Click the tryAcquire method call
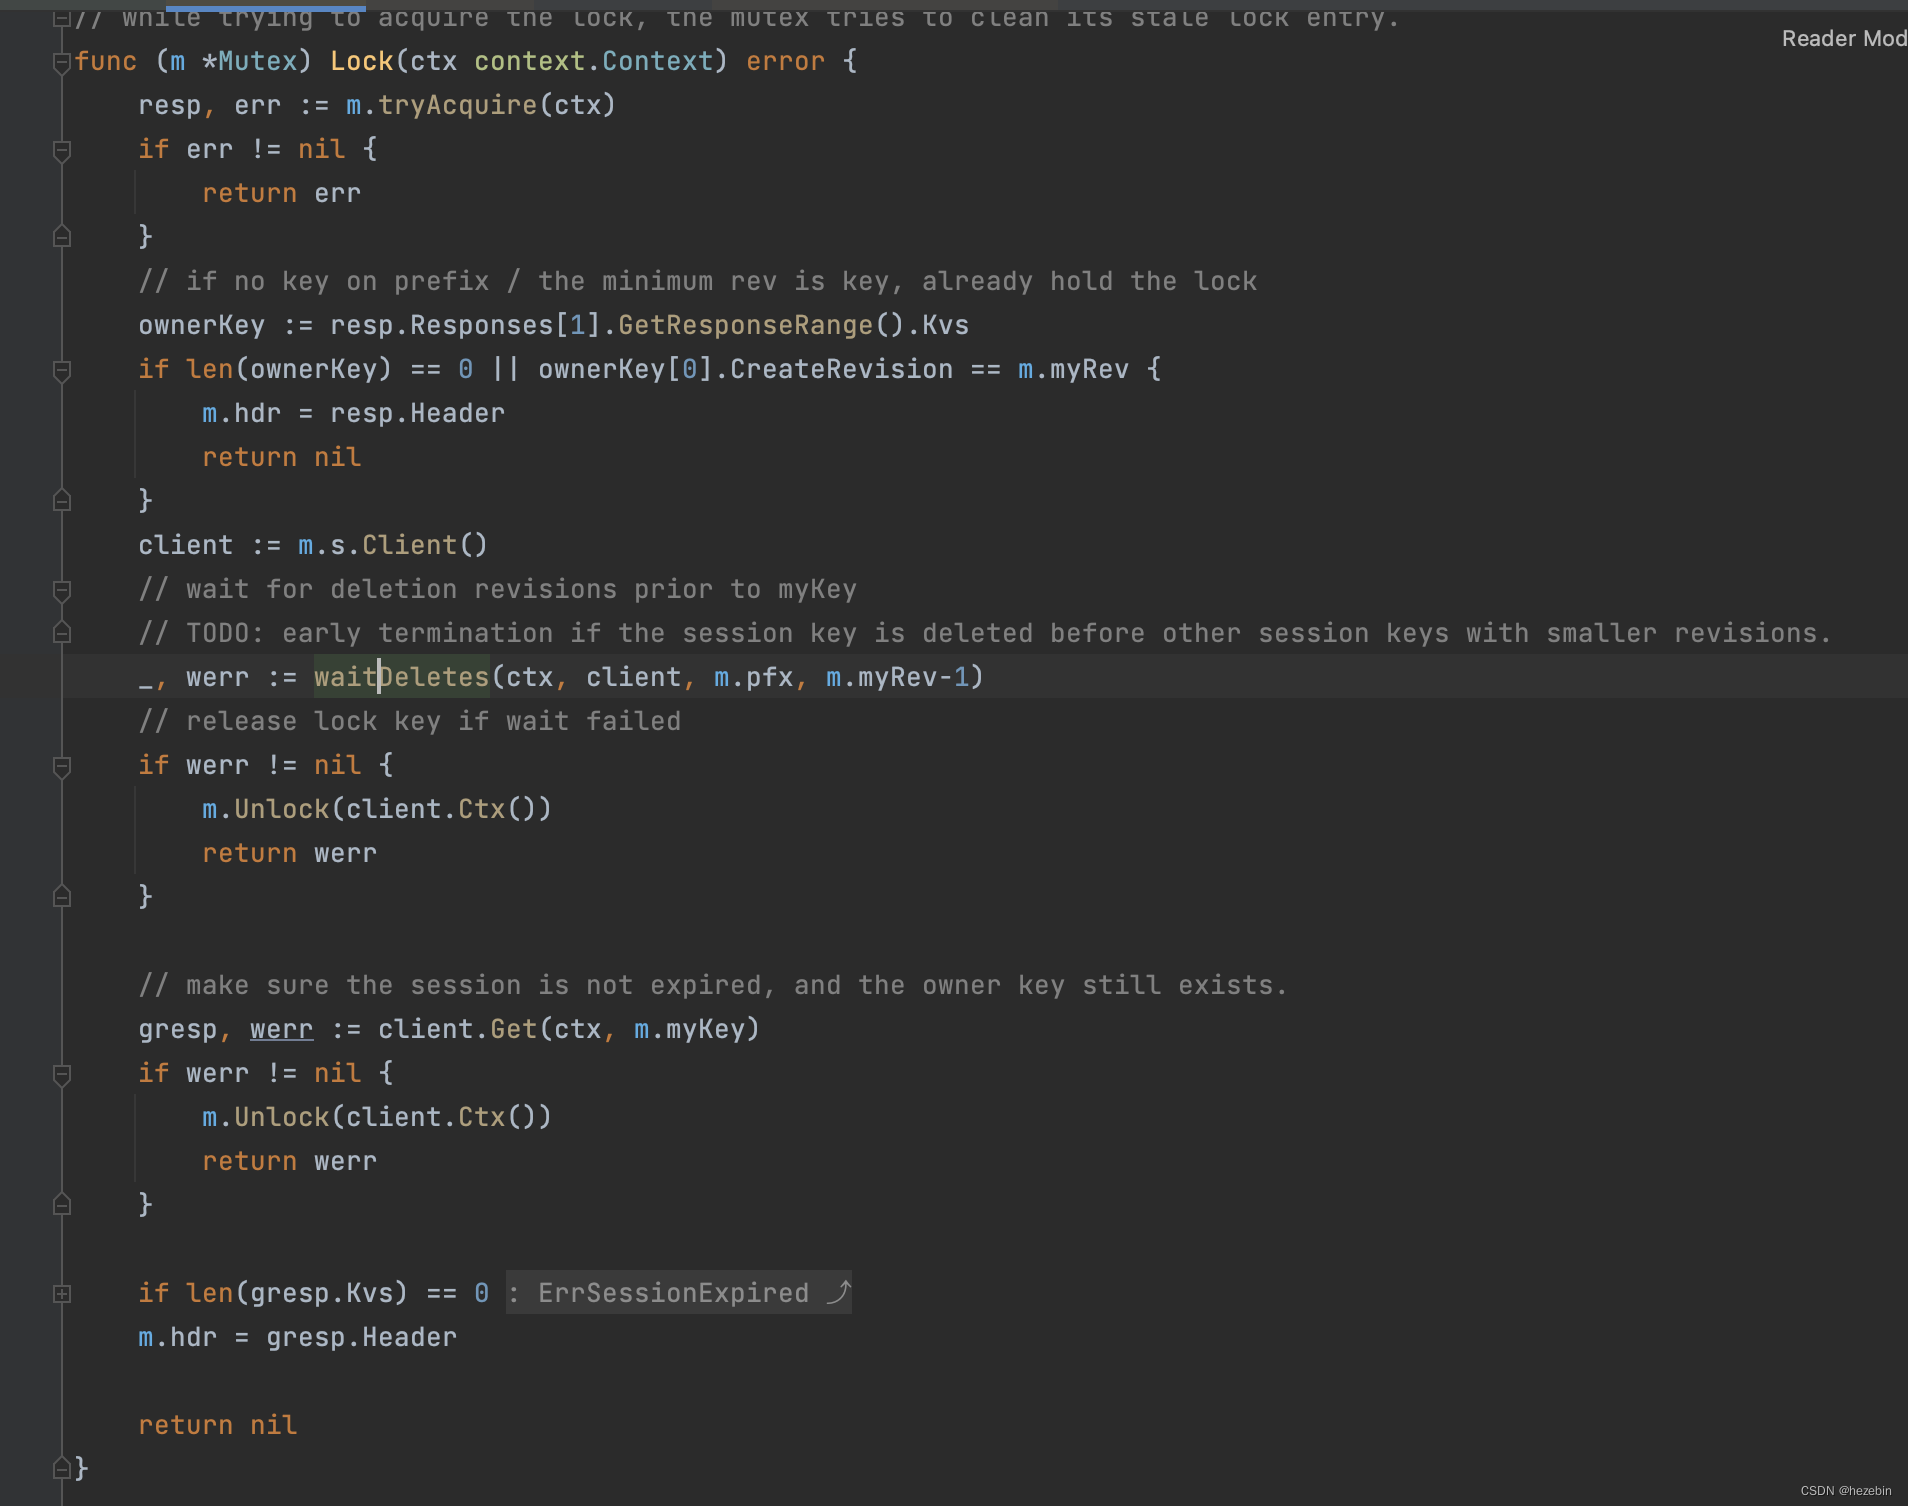 tap(458, 105)
